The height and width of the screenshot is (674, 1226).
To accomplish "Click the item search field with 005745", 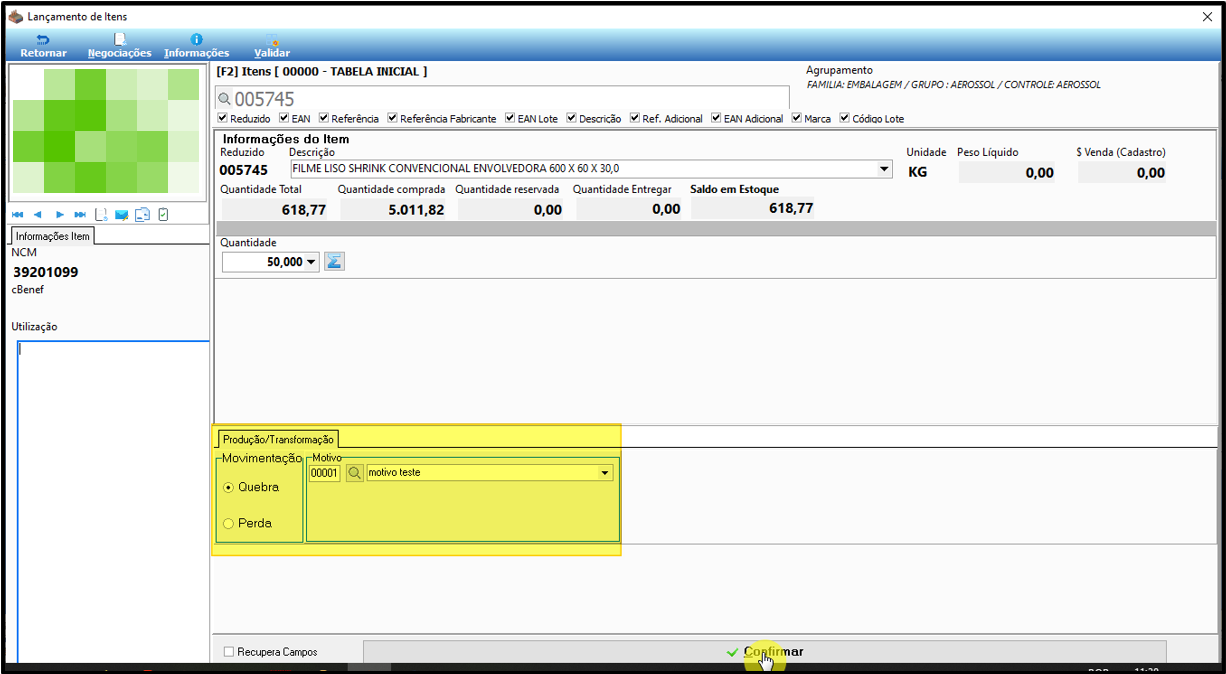I will [x=503, y=99].
